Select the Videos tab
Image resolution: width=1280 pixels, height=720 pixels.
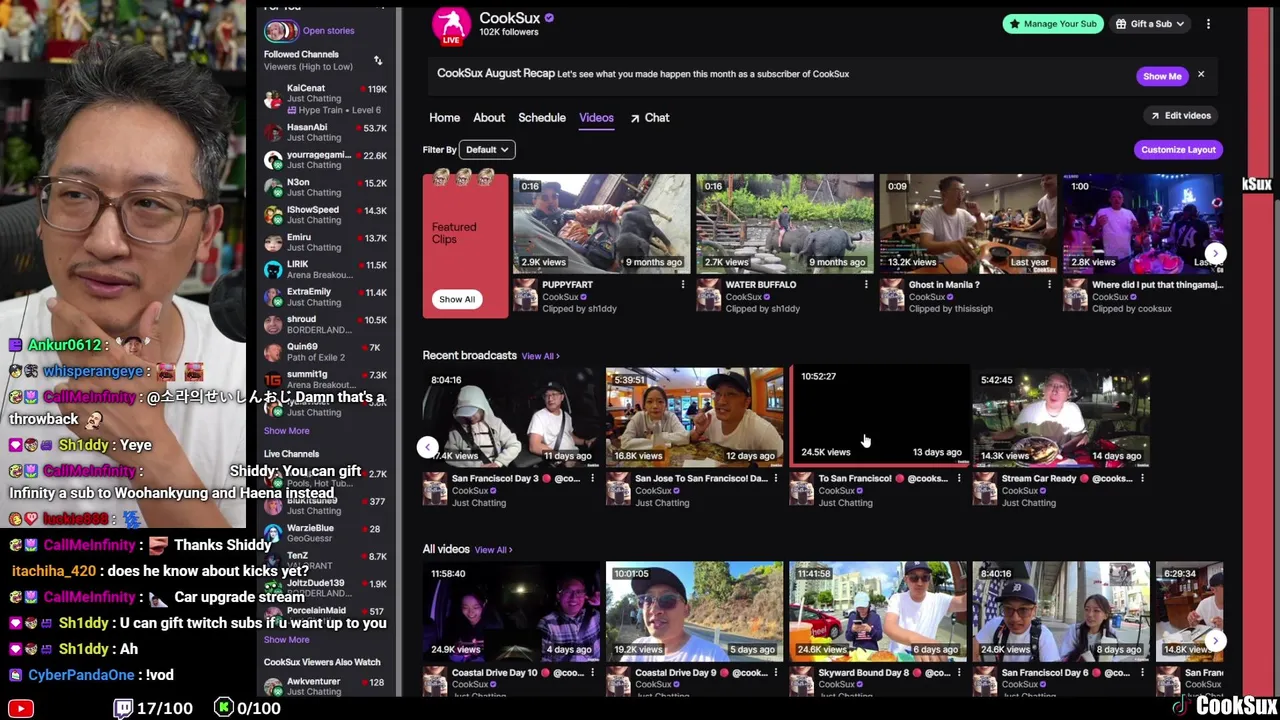point(596,118)
